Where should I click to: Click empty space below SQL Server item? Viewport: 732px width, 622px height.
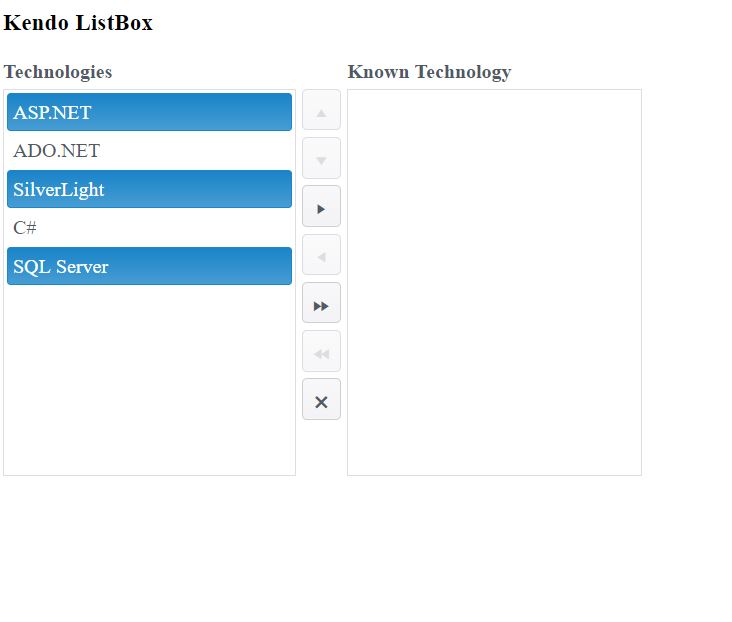149,380
